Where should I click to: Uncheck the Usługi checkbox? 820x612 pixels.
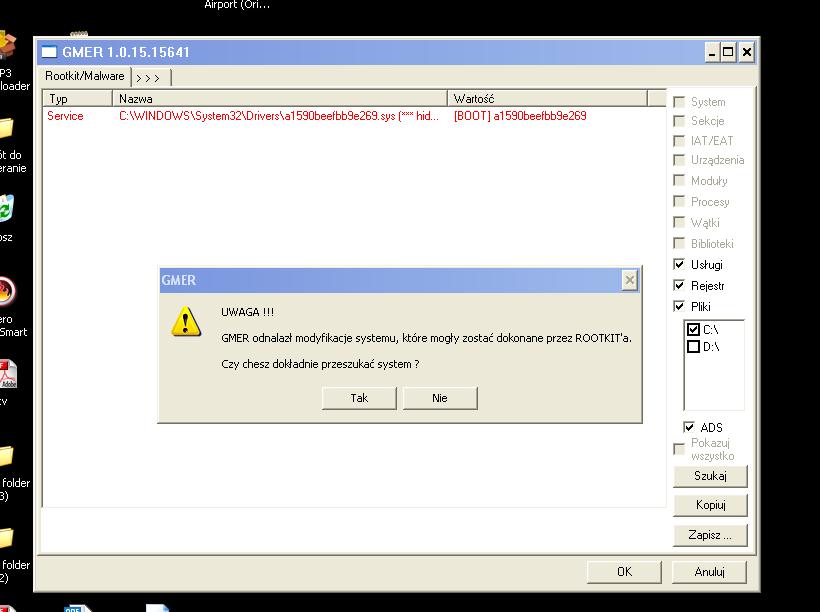pyautogui.click(x=679, y=264)
